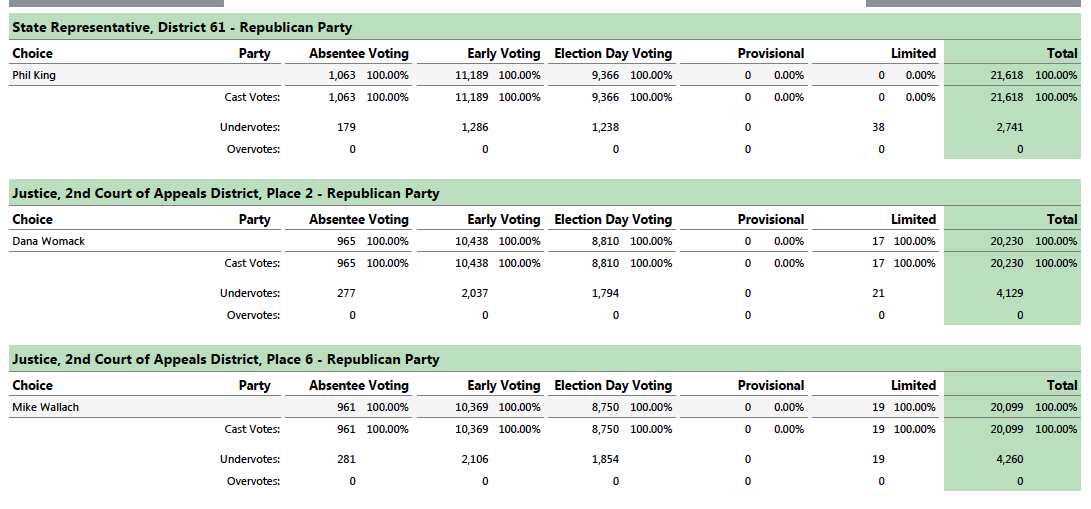The width and height of the screenshot is (1091, 509).
Task: Click Mike Wallach's Election Day count 8,750
Action: click(605, 407)
